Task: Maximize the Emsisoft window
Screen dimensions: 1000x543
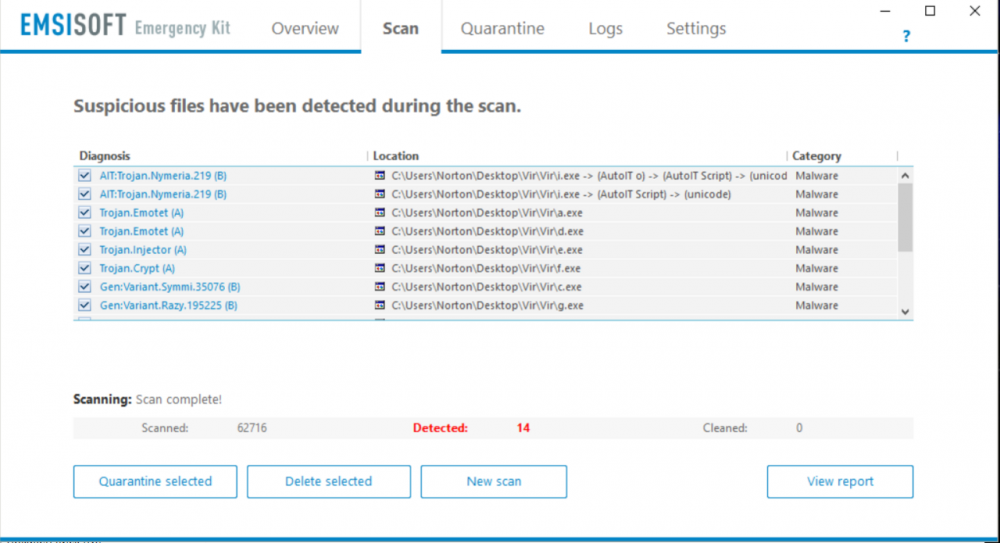Action: tap(930, 11)
